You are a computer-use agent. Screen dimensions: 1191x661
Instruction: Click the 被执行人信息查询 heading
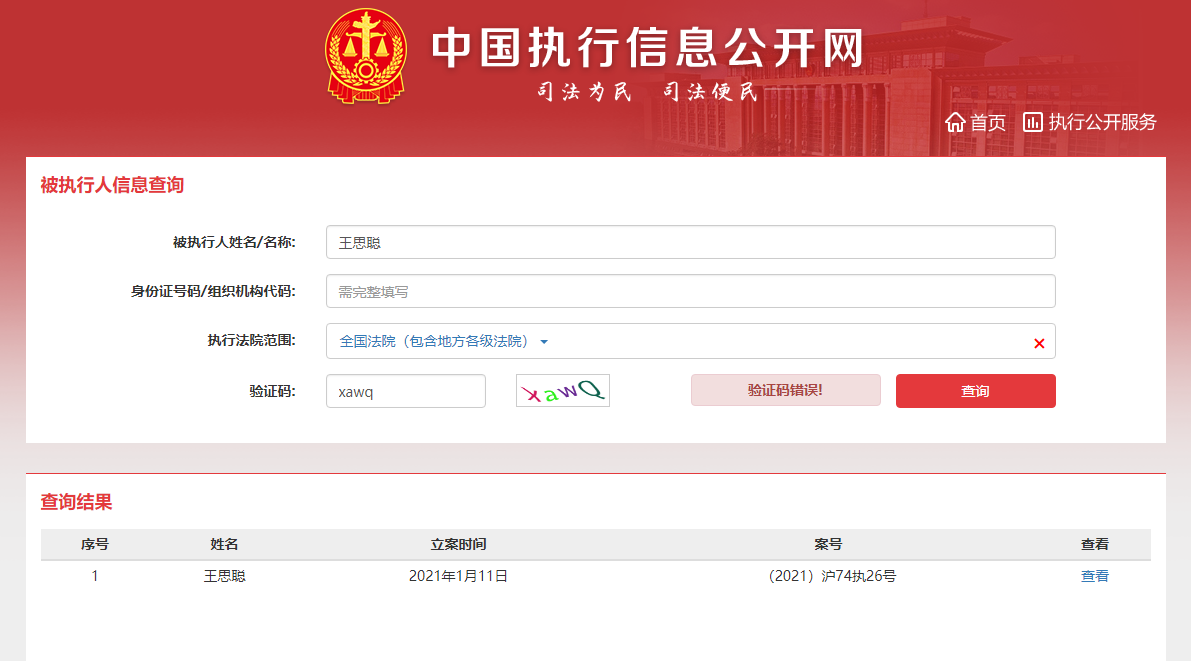click(112, 185)
